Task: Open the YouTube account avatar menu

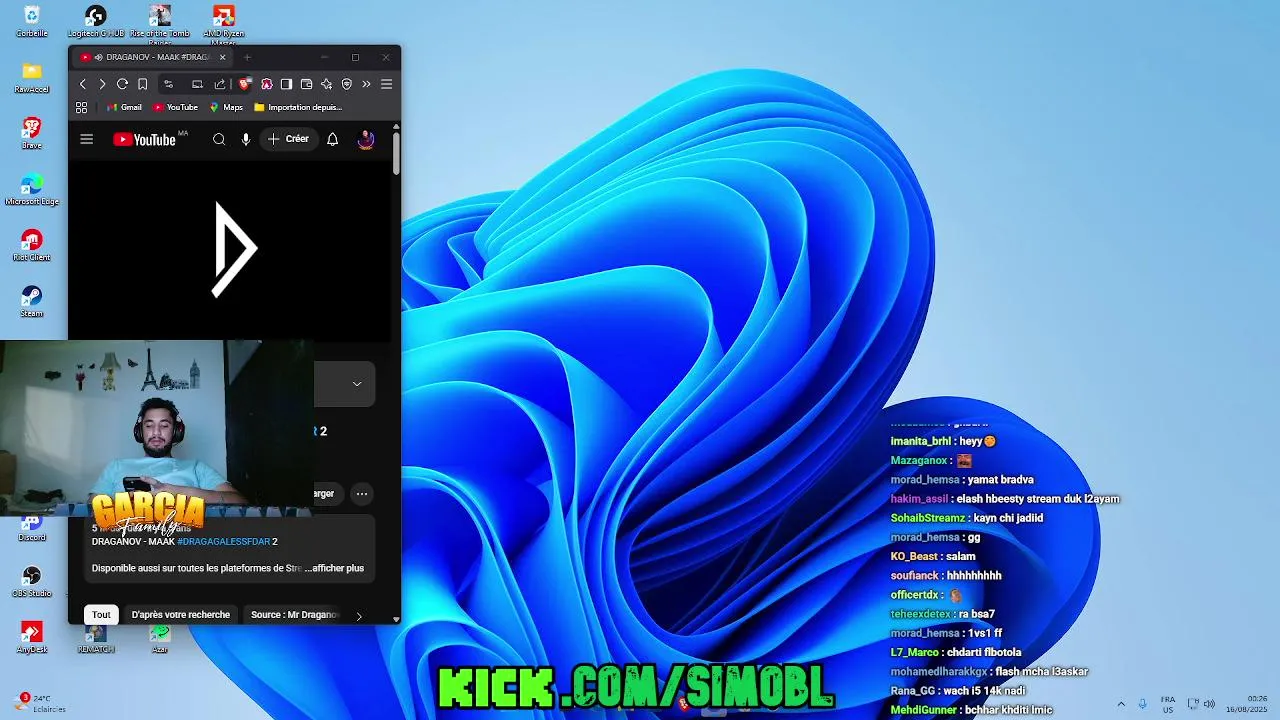Action: (366, 140)
